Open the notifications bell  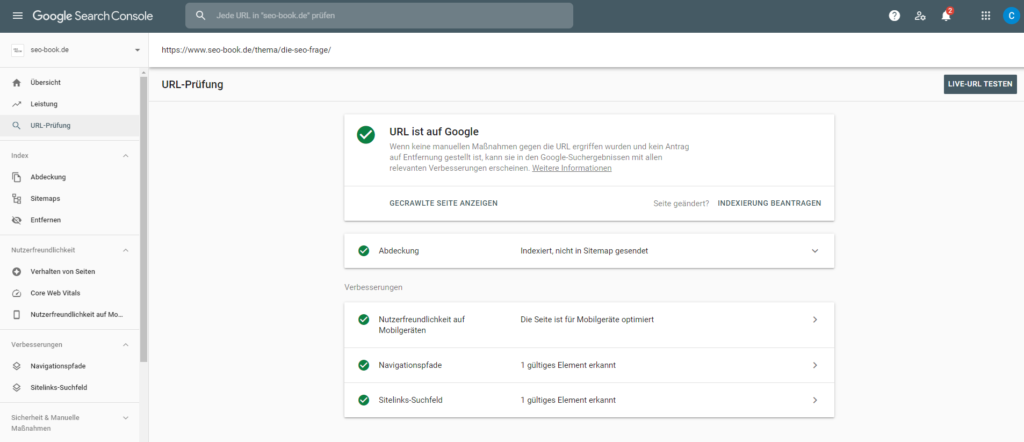click(946, 16)
